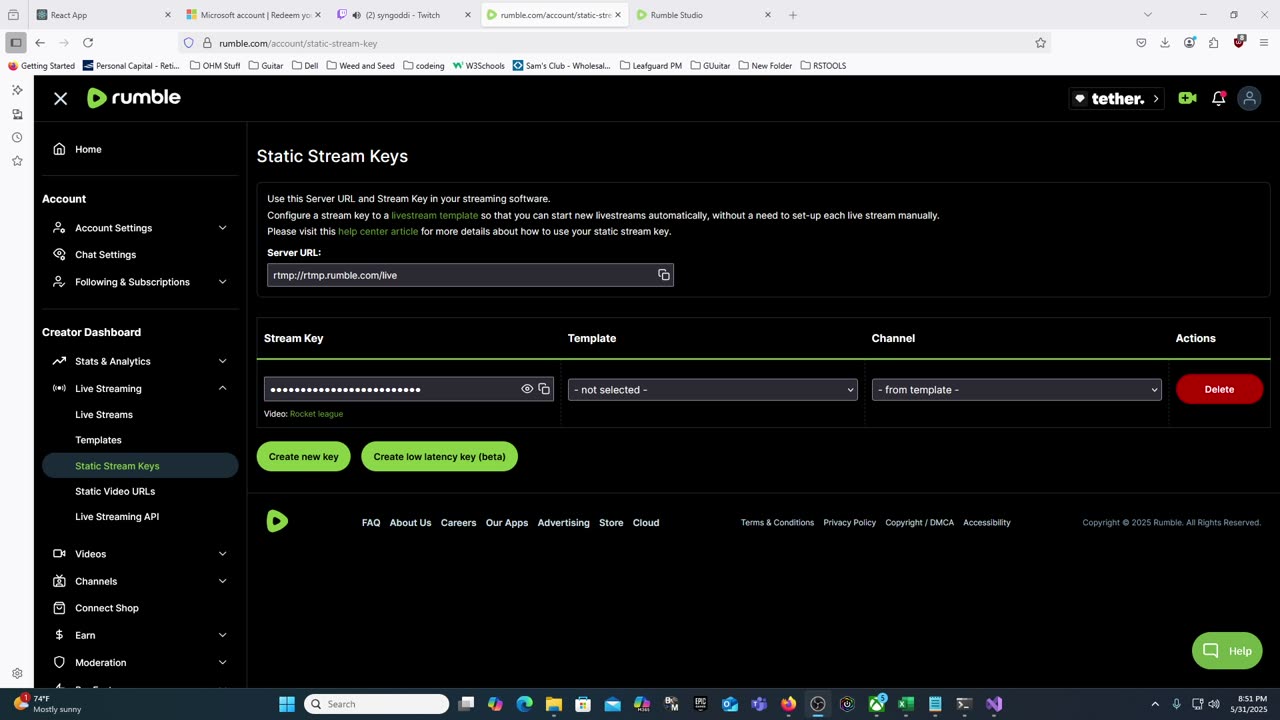Expand the Channels section
This screenshot has width=1280, height=720.
click(140, 581)
